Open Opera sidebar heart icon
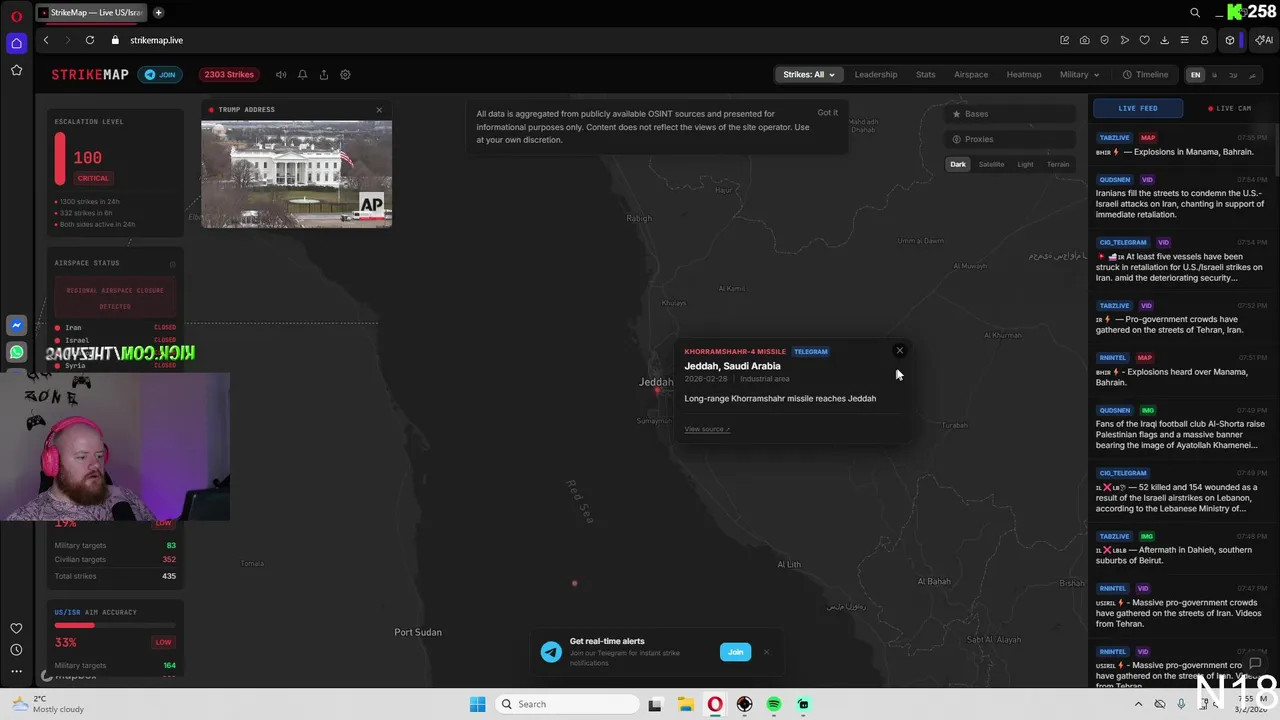 (16, 628)
